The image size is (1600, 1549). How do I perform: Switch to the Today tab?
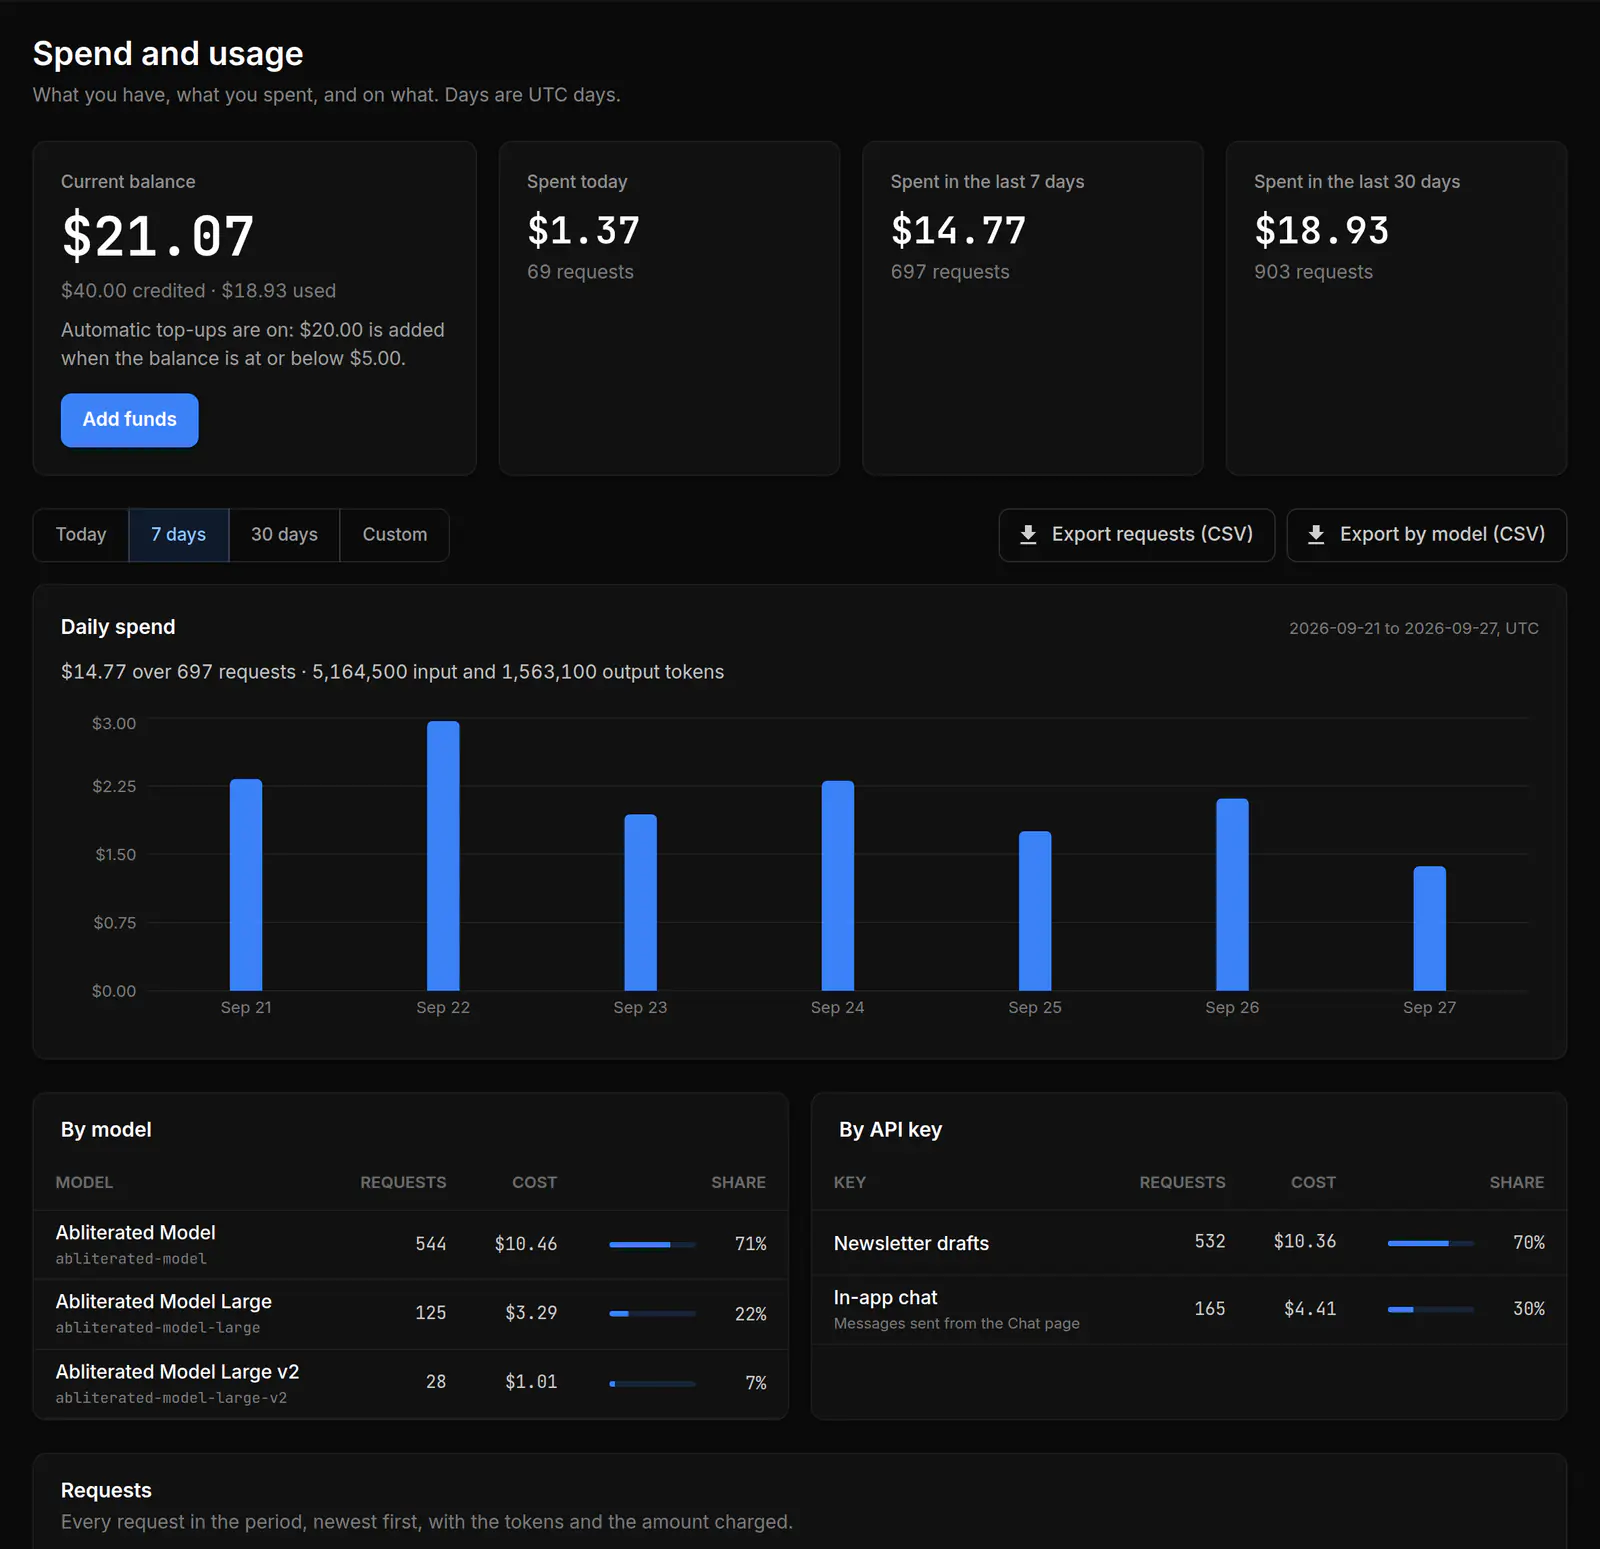[81, 535]
